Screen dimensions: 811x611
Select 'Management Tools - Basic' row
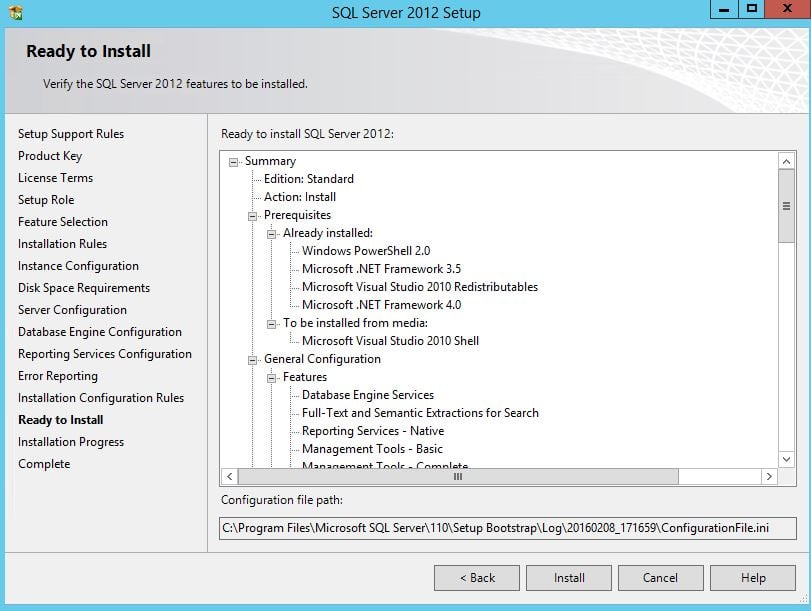pyautogui.click(x=372, y=449)
